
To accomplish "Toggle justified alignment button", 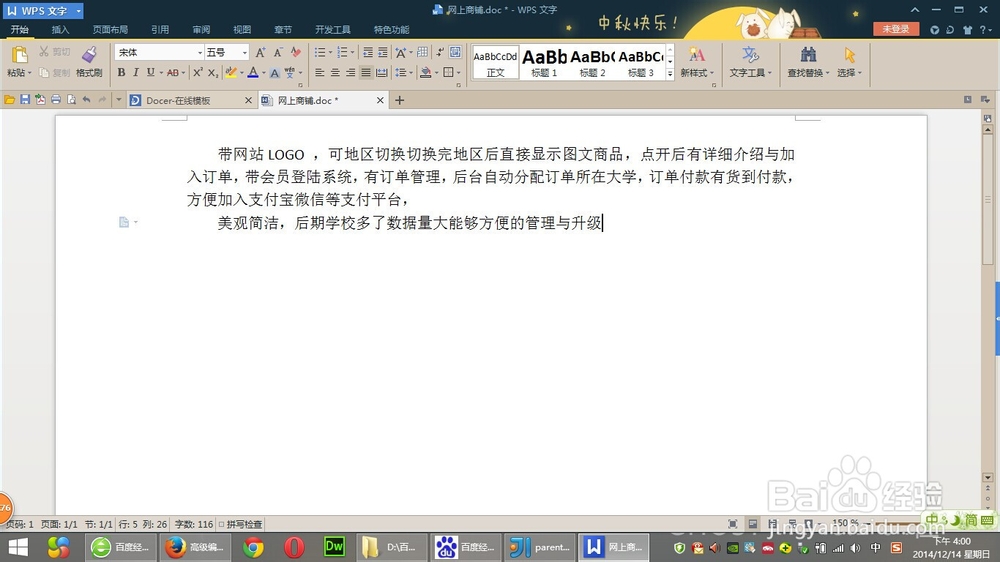I will [x=365, y=73].
